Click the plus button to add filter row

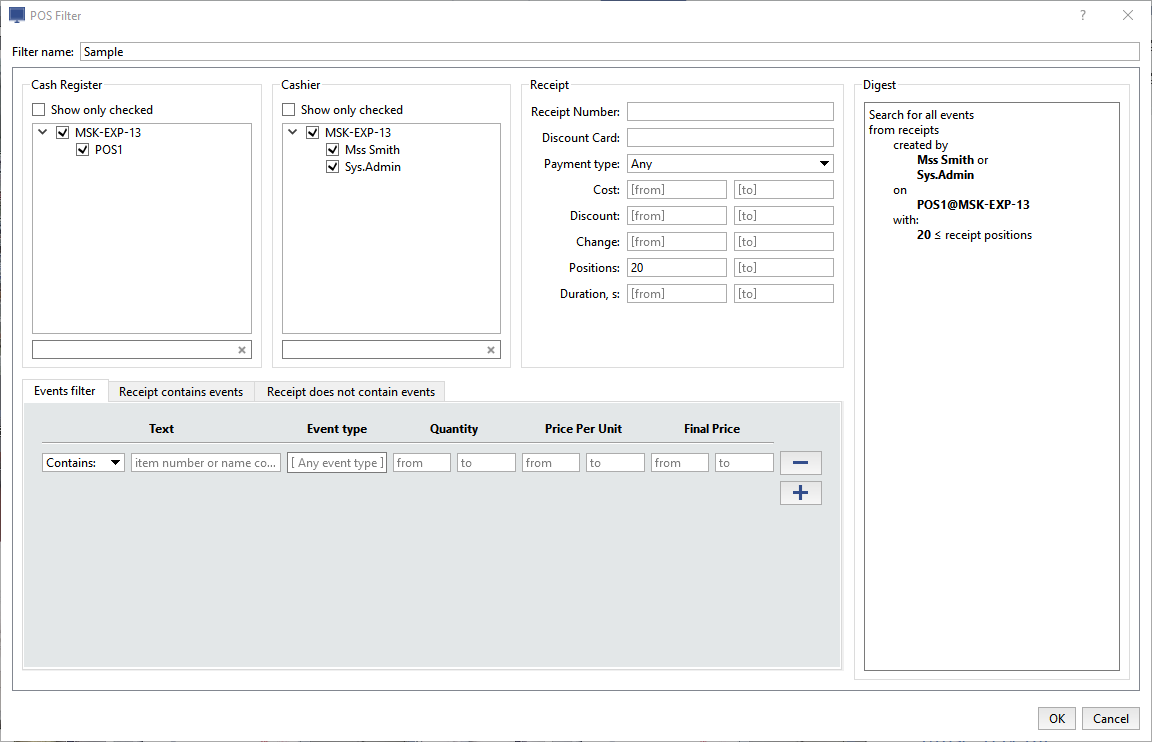800,493
